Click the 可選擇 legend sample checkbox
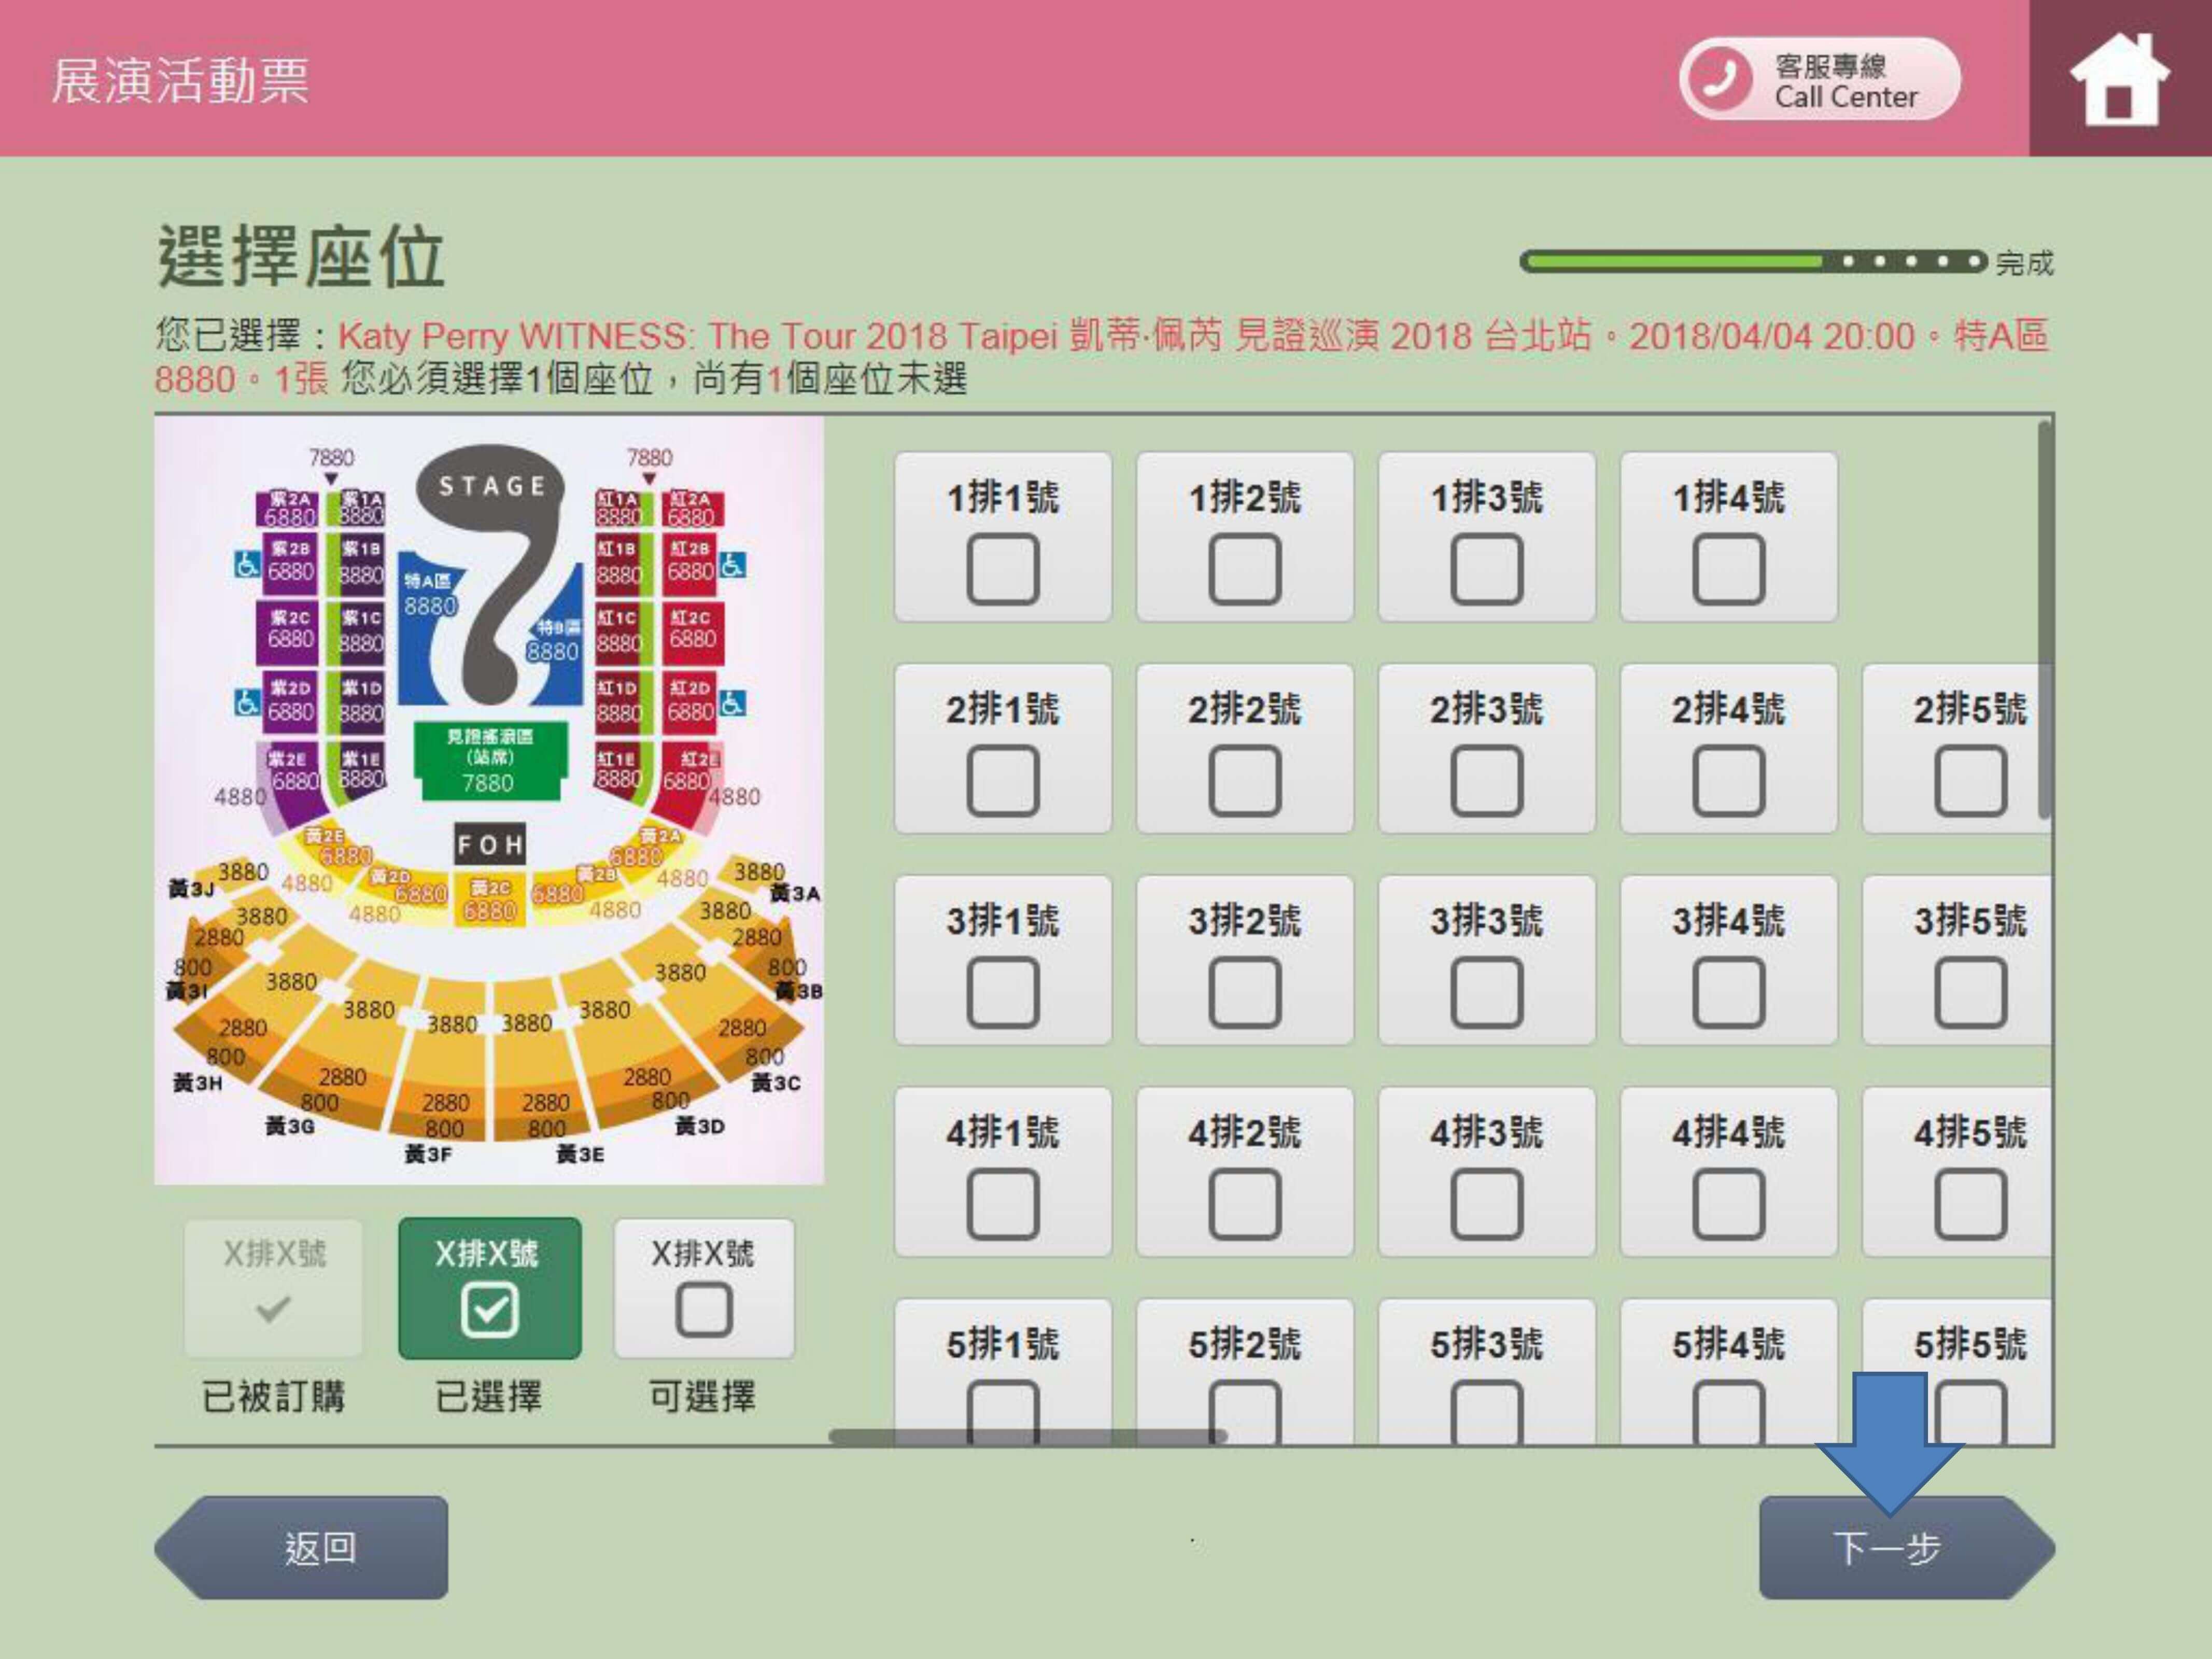Viewport: 2212px width, 1659px height. coord(704,1310)
